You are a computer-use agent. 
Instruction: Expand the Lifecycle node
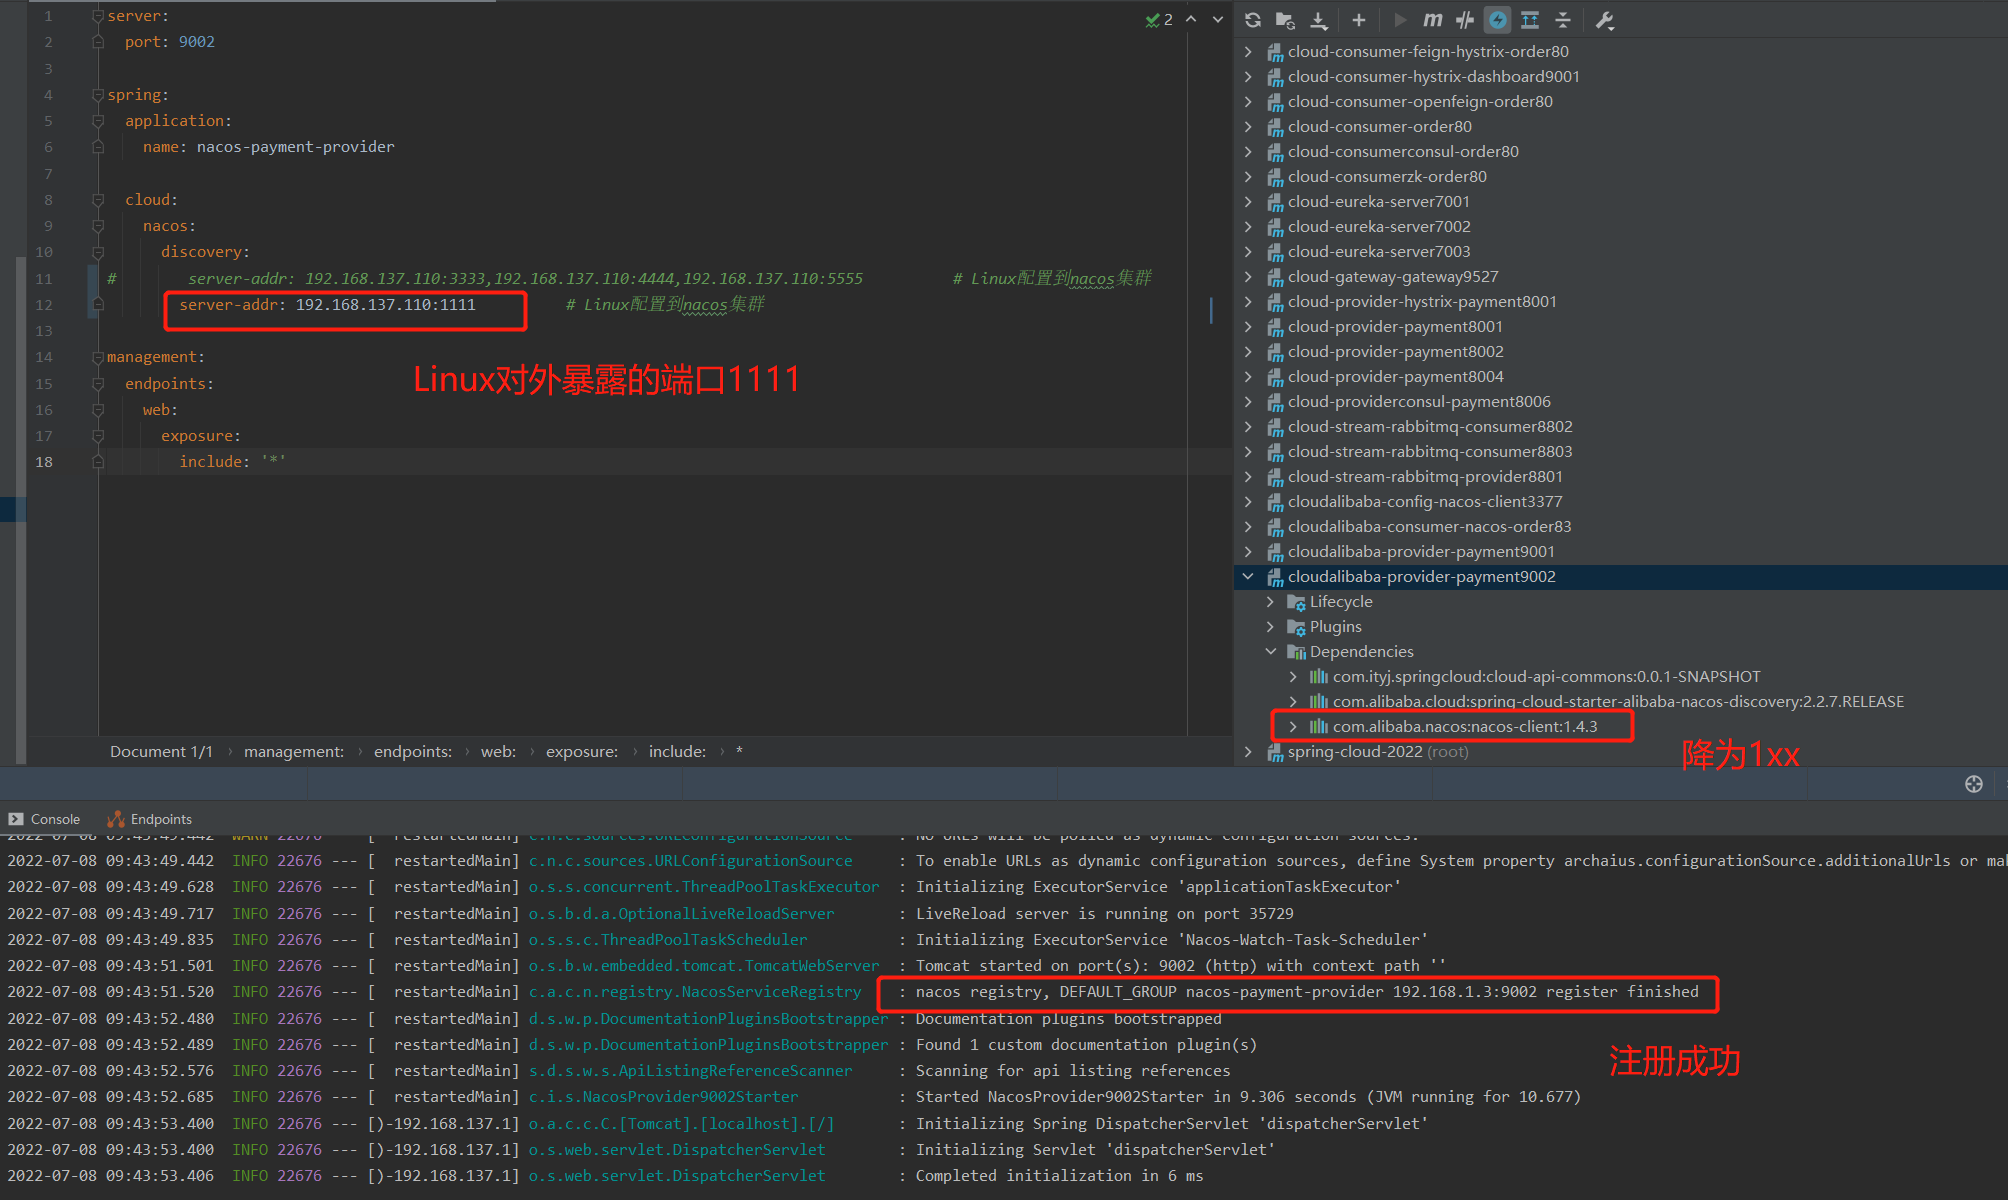click(1270, 601)
